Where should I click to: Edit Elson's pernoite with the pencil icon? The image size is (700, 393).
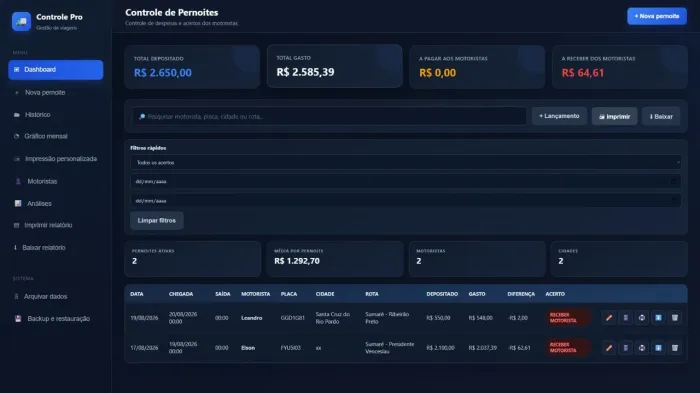(x=608, y=347)
